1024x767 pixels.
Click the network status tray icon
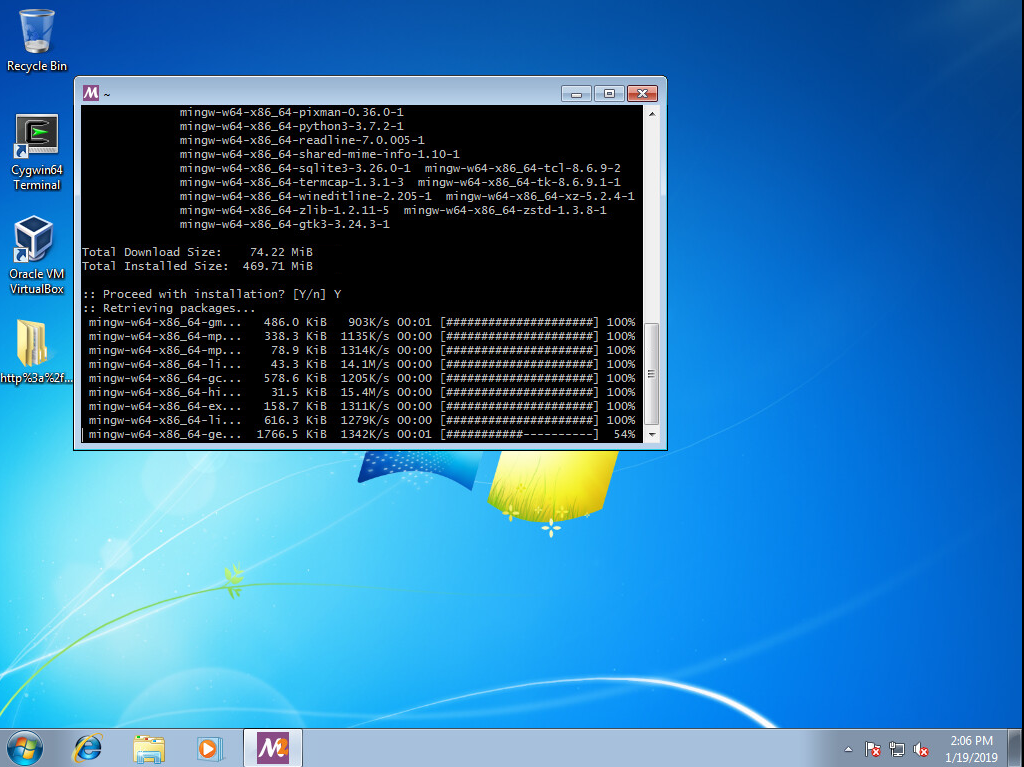(x=897, y=748)
